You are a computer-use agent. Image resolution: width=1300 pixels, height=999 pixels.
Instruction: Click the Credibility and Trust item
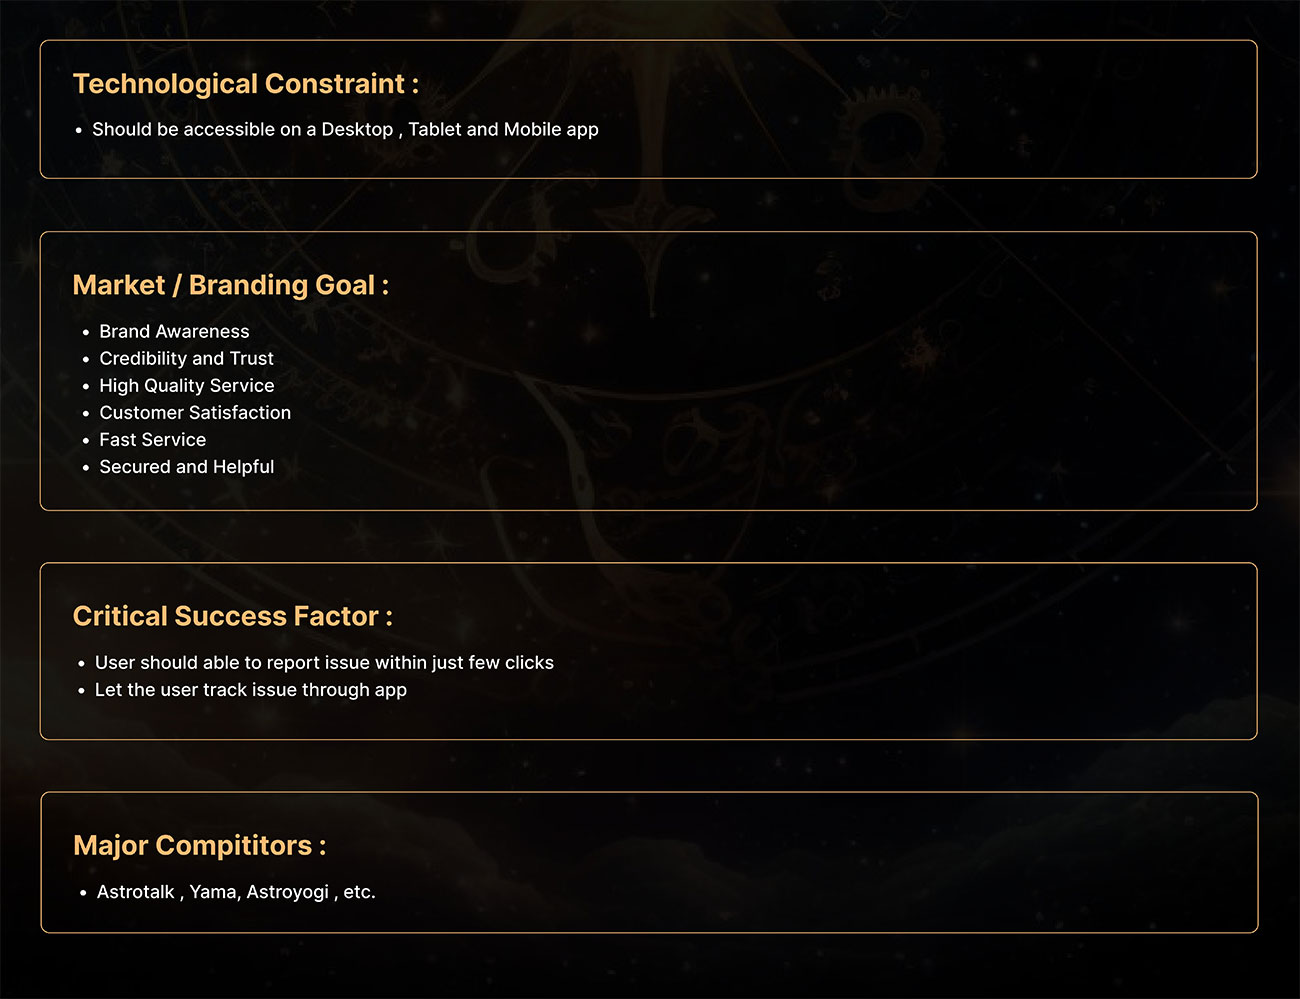pos(186,358)
